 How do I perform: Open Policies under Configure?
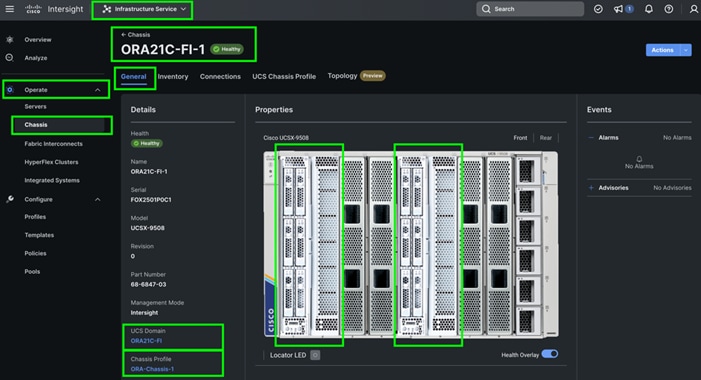click(x=35, y=253)
